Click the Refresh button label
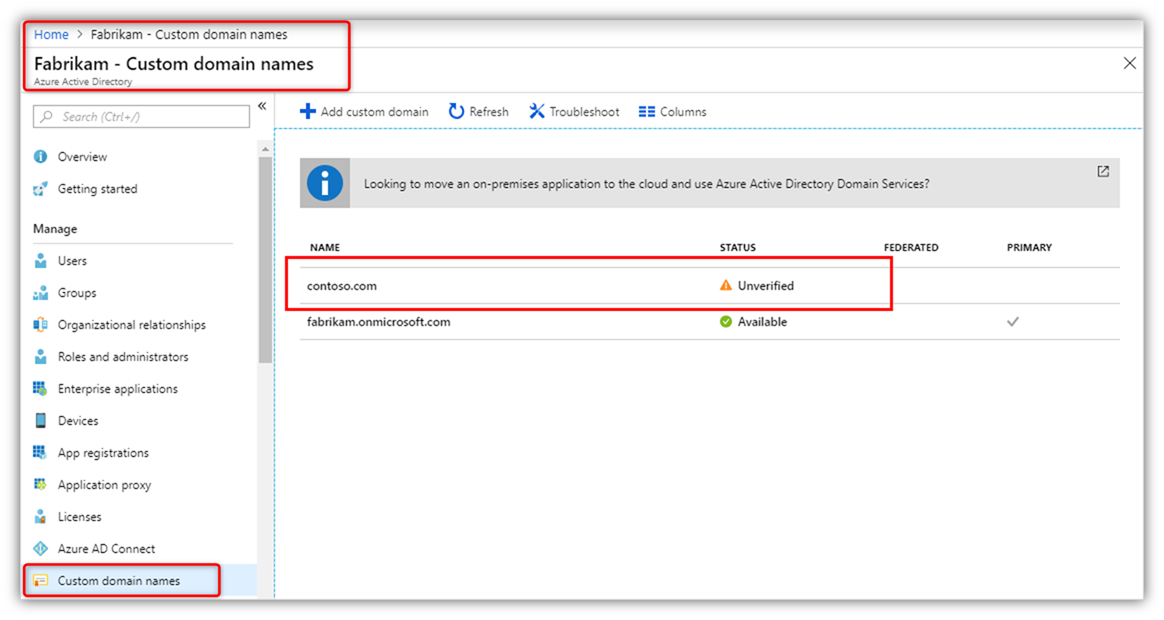This screenshot has height=620, width=1164. pos(489,111)
